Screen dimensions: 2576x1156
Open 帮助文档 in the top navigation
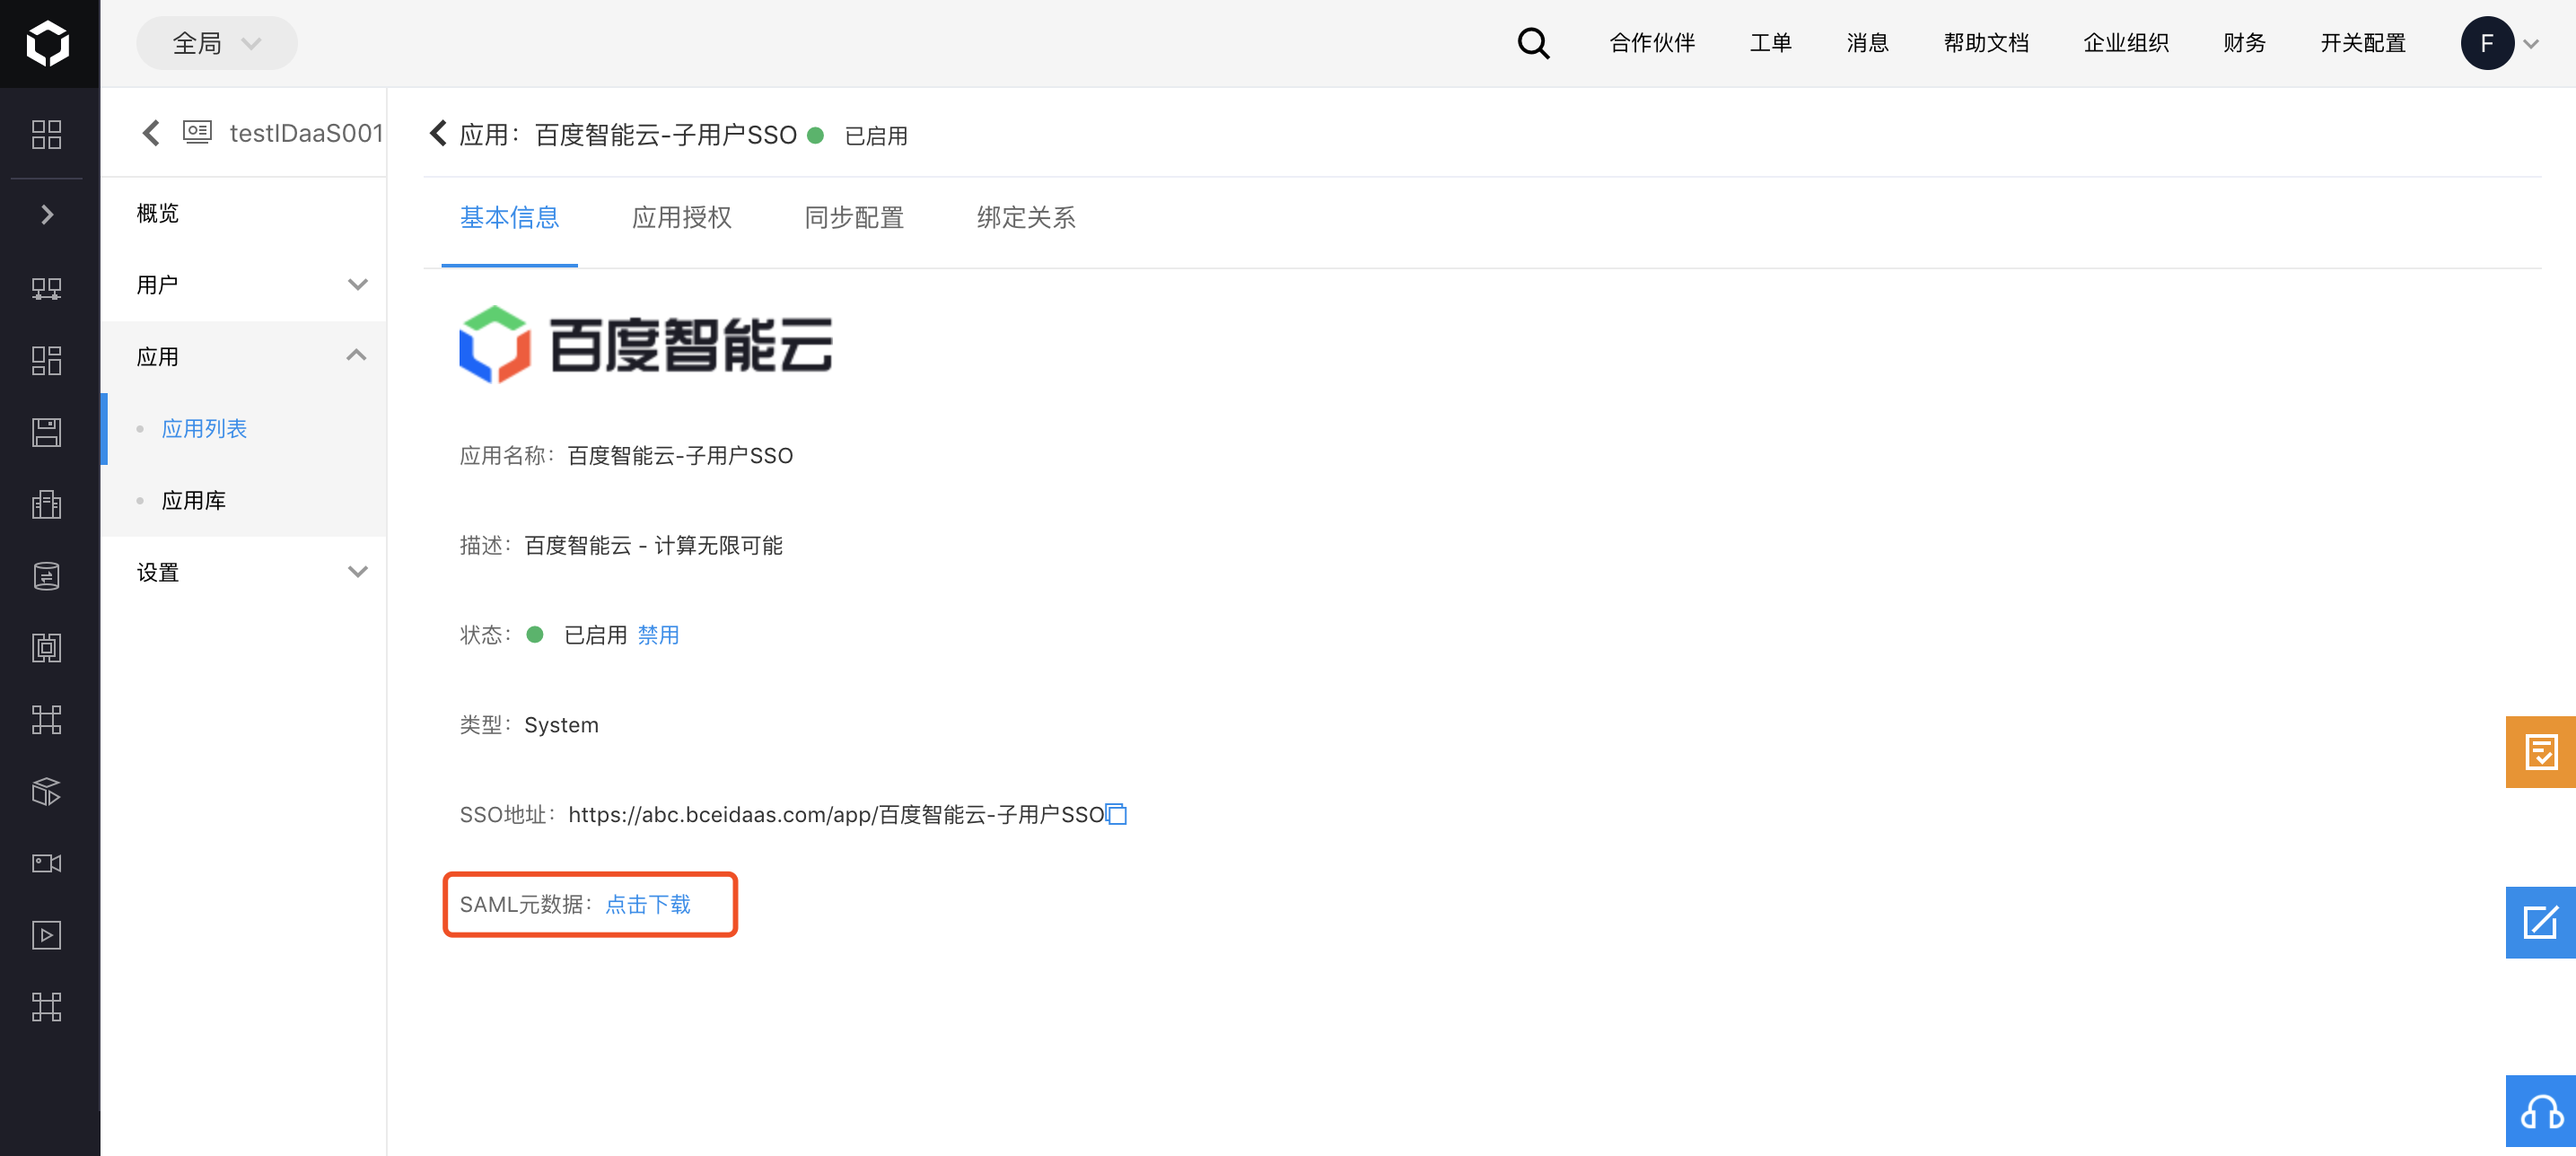[x=1986, y=43]
